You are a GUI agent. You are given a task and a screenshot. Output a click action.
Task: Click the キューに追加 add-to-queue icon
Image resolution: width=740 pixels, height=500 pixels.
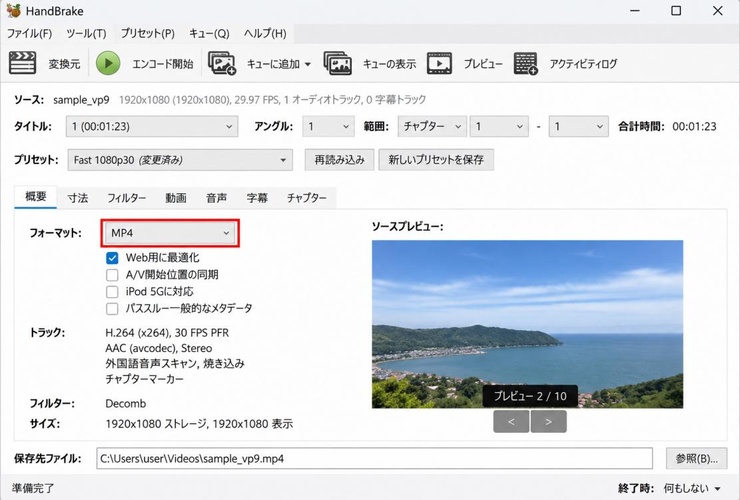point(222,63)
